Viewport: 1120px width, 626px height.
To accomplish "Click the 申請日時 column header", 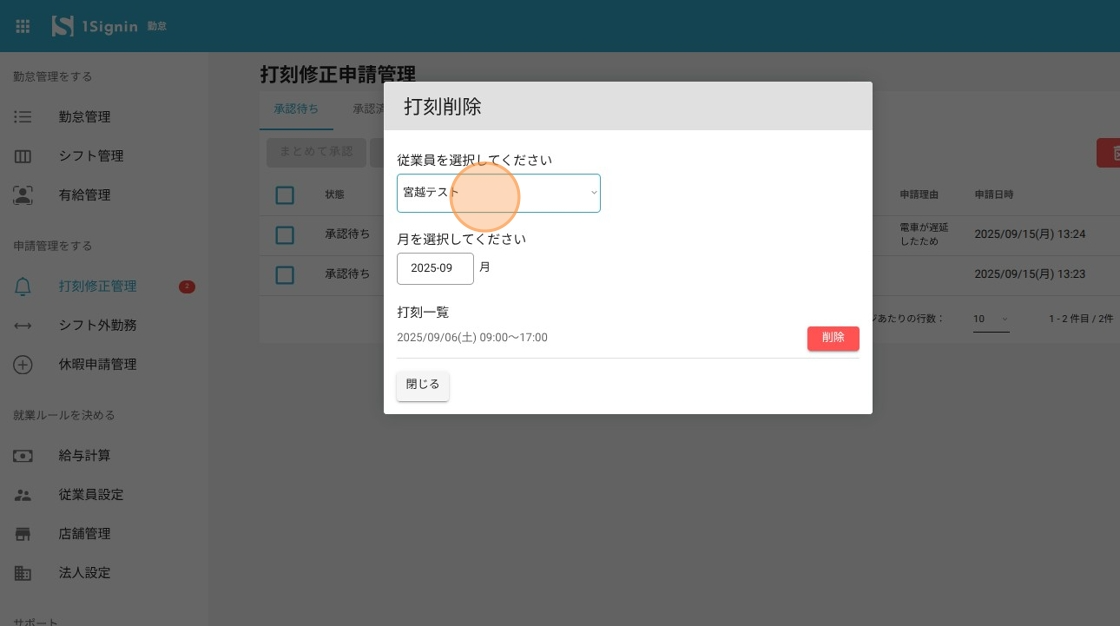I will coord(994,194).
